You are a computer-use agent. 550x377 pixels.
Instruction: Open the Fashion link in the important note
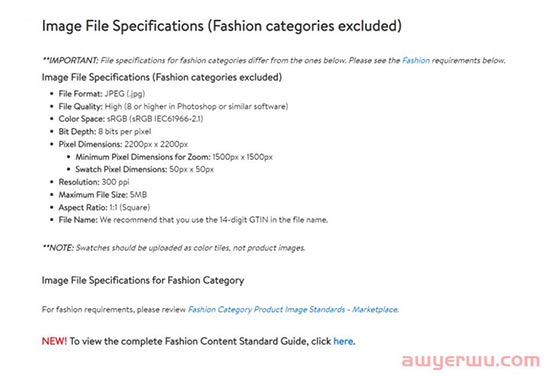tap(416, 60)
